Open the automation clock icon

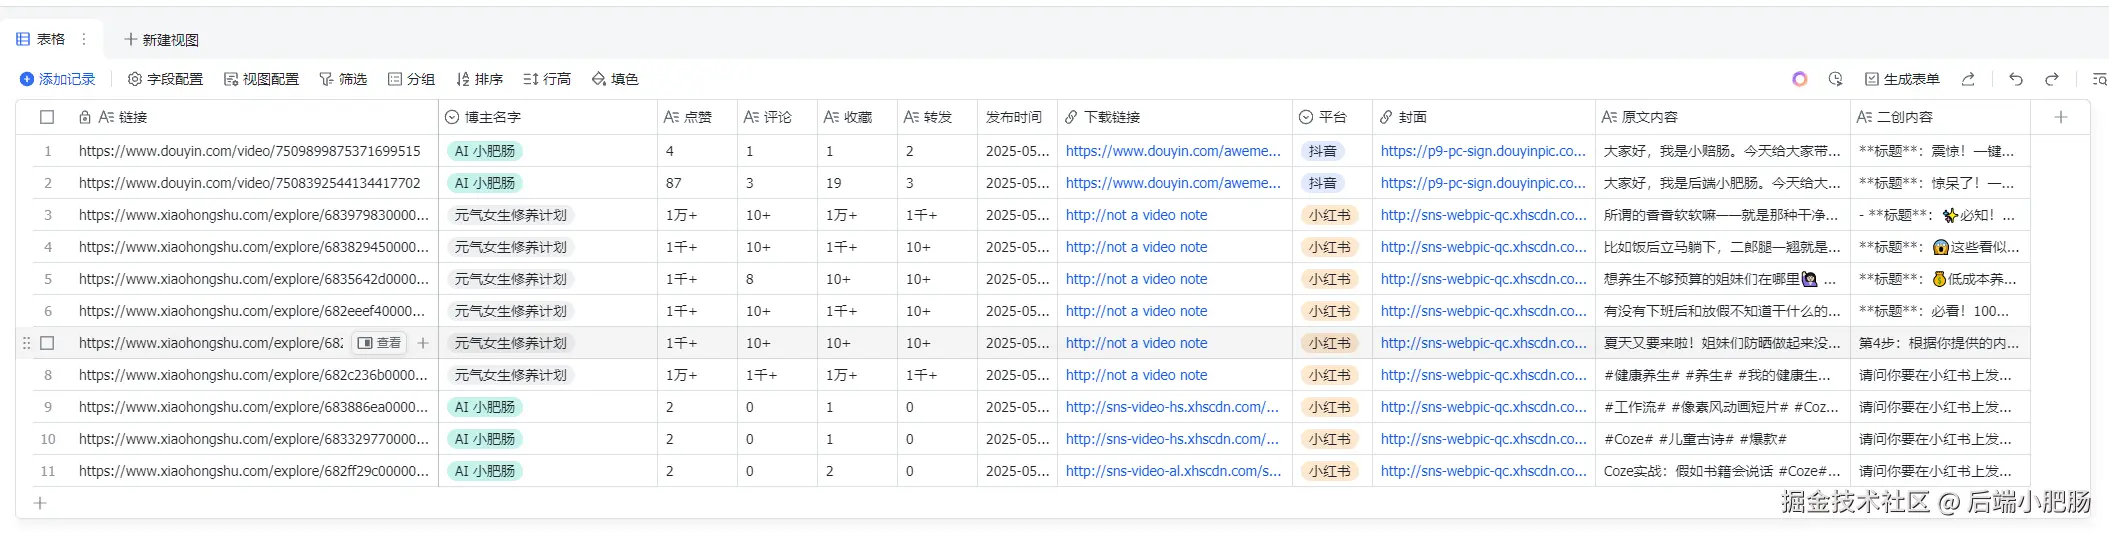tap(1835, 79)
